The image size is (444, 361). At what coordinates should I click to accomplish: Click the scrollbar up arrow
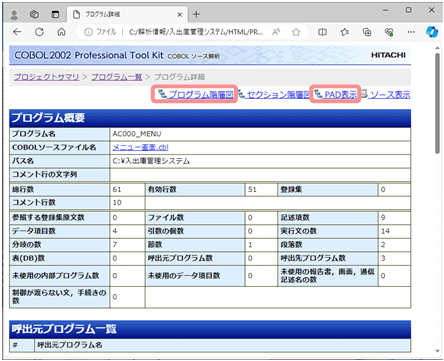437,49
